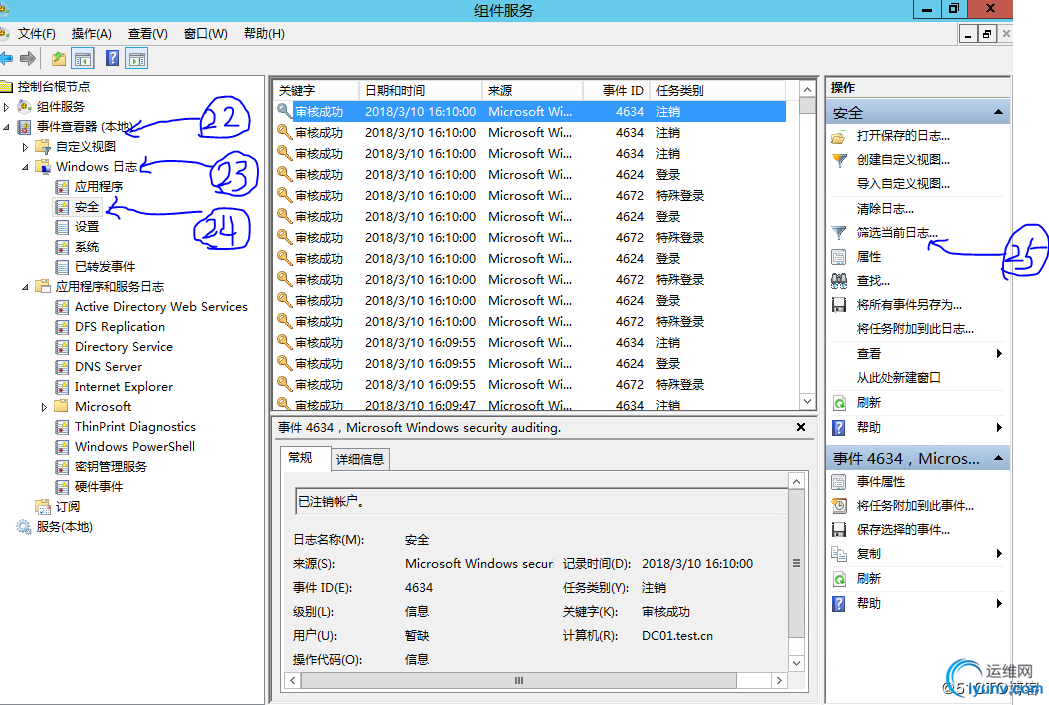Screen dimensions: 1049x705
Task: Click 刷新 icon under 安全 actions
Action: (x=839, y=403)
